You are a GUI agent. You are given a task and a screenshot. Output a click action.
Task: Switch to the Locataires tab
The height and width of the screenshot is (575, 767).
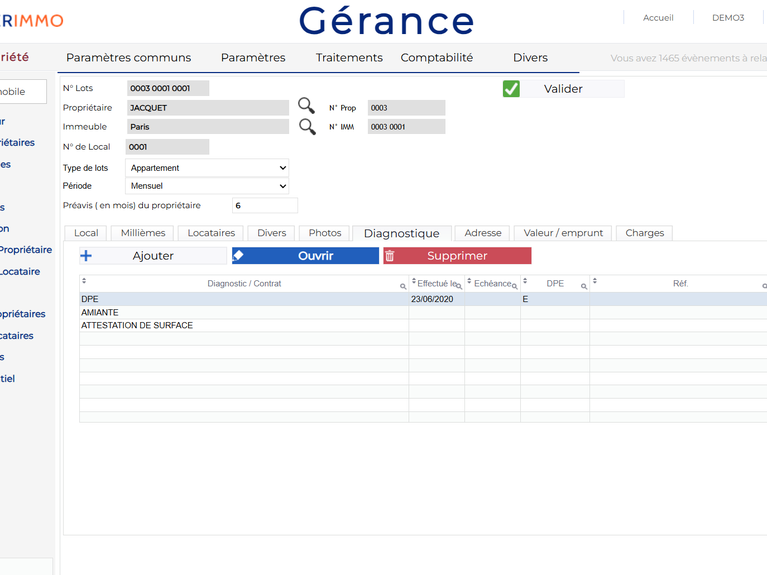[211, 233]
